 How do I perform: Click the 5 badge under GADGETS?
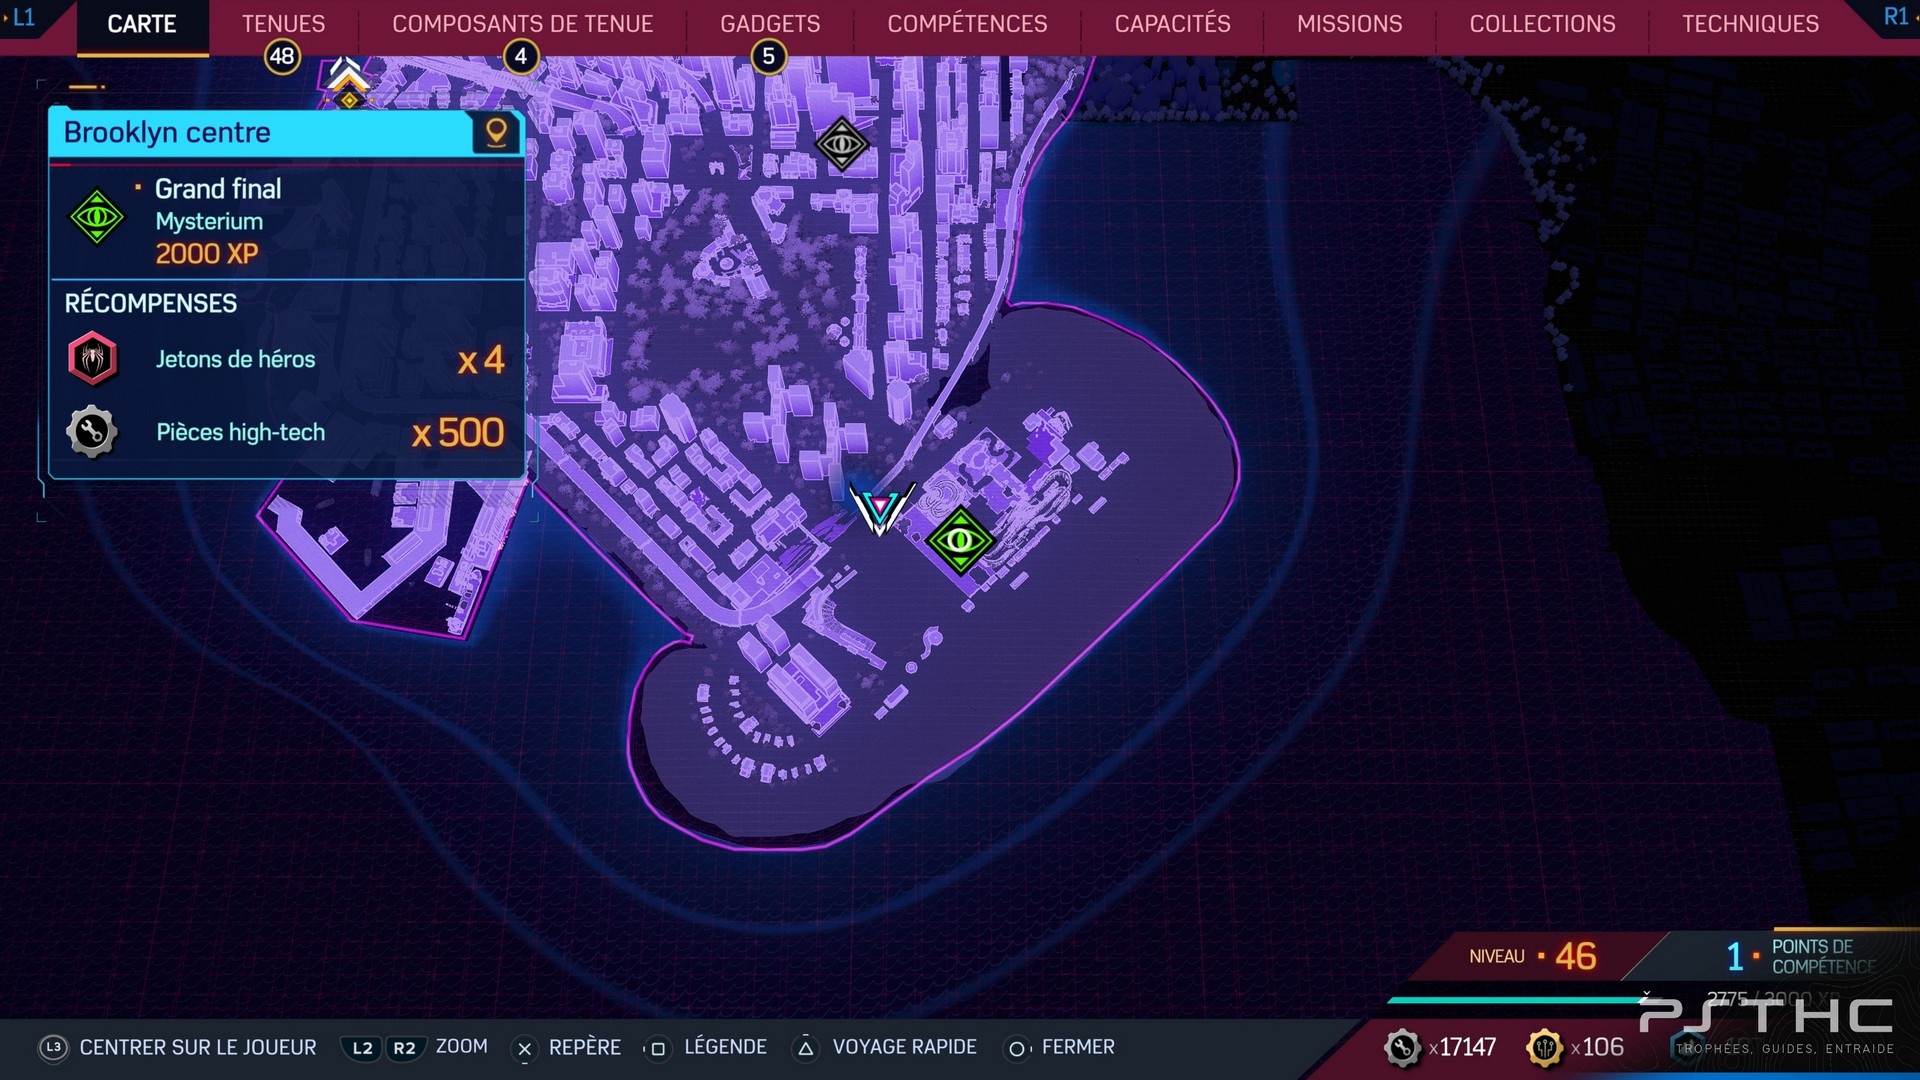[768, 56]
